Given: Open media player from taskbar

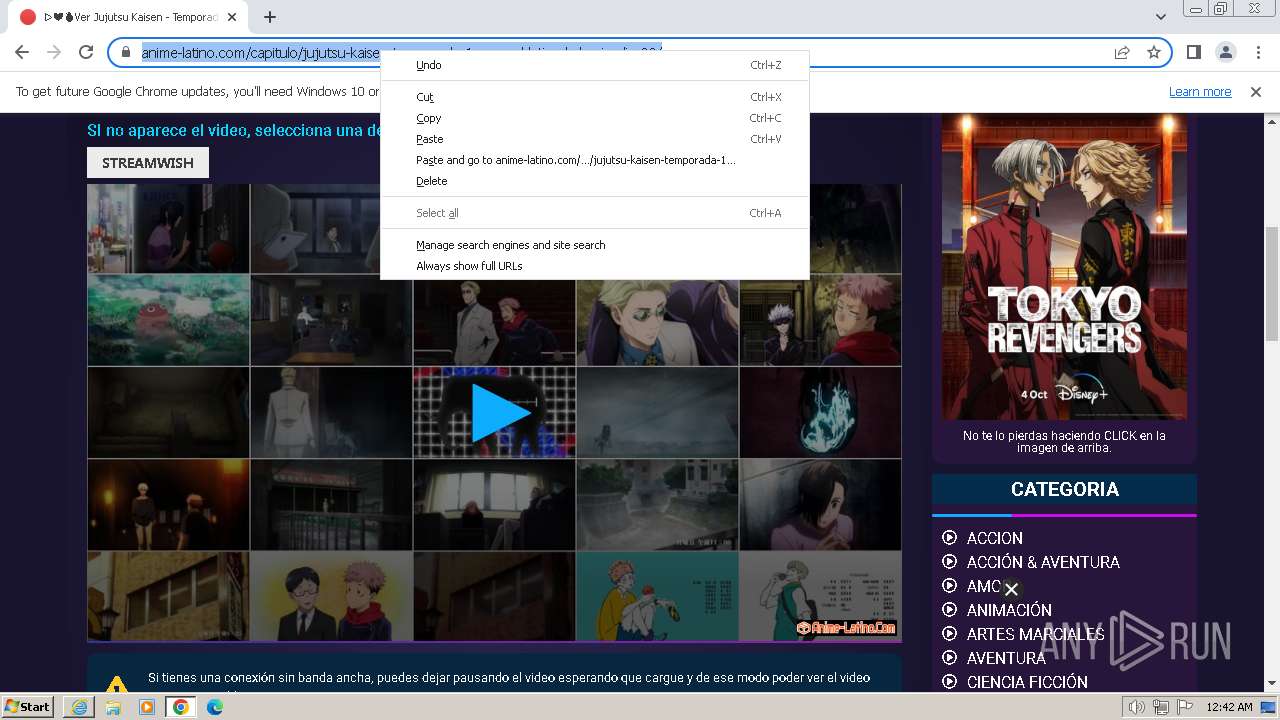Looking at the screenshot, I should [146, 707].
